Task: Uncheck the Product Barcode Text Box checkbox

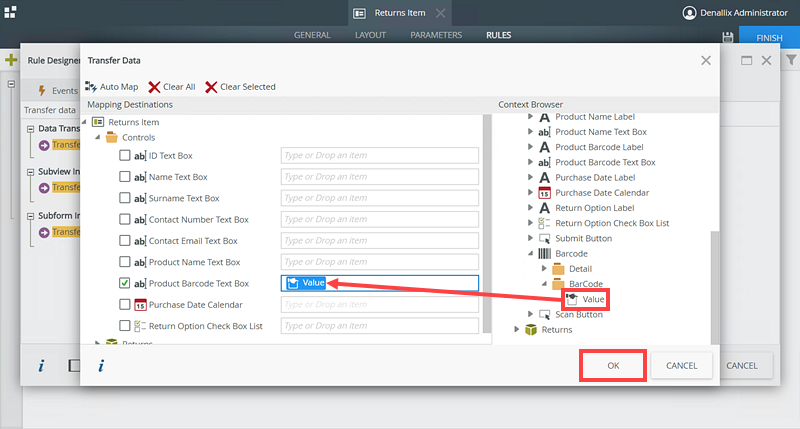Action: point(124,283)
